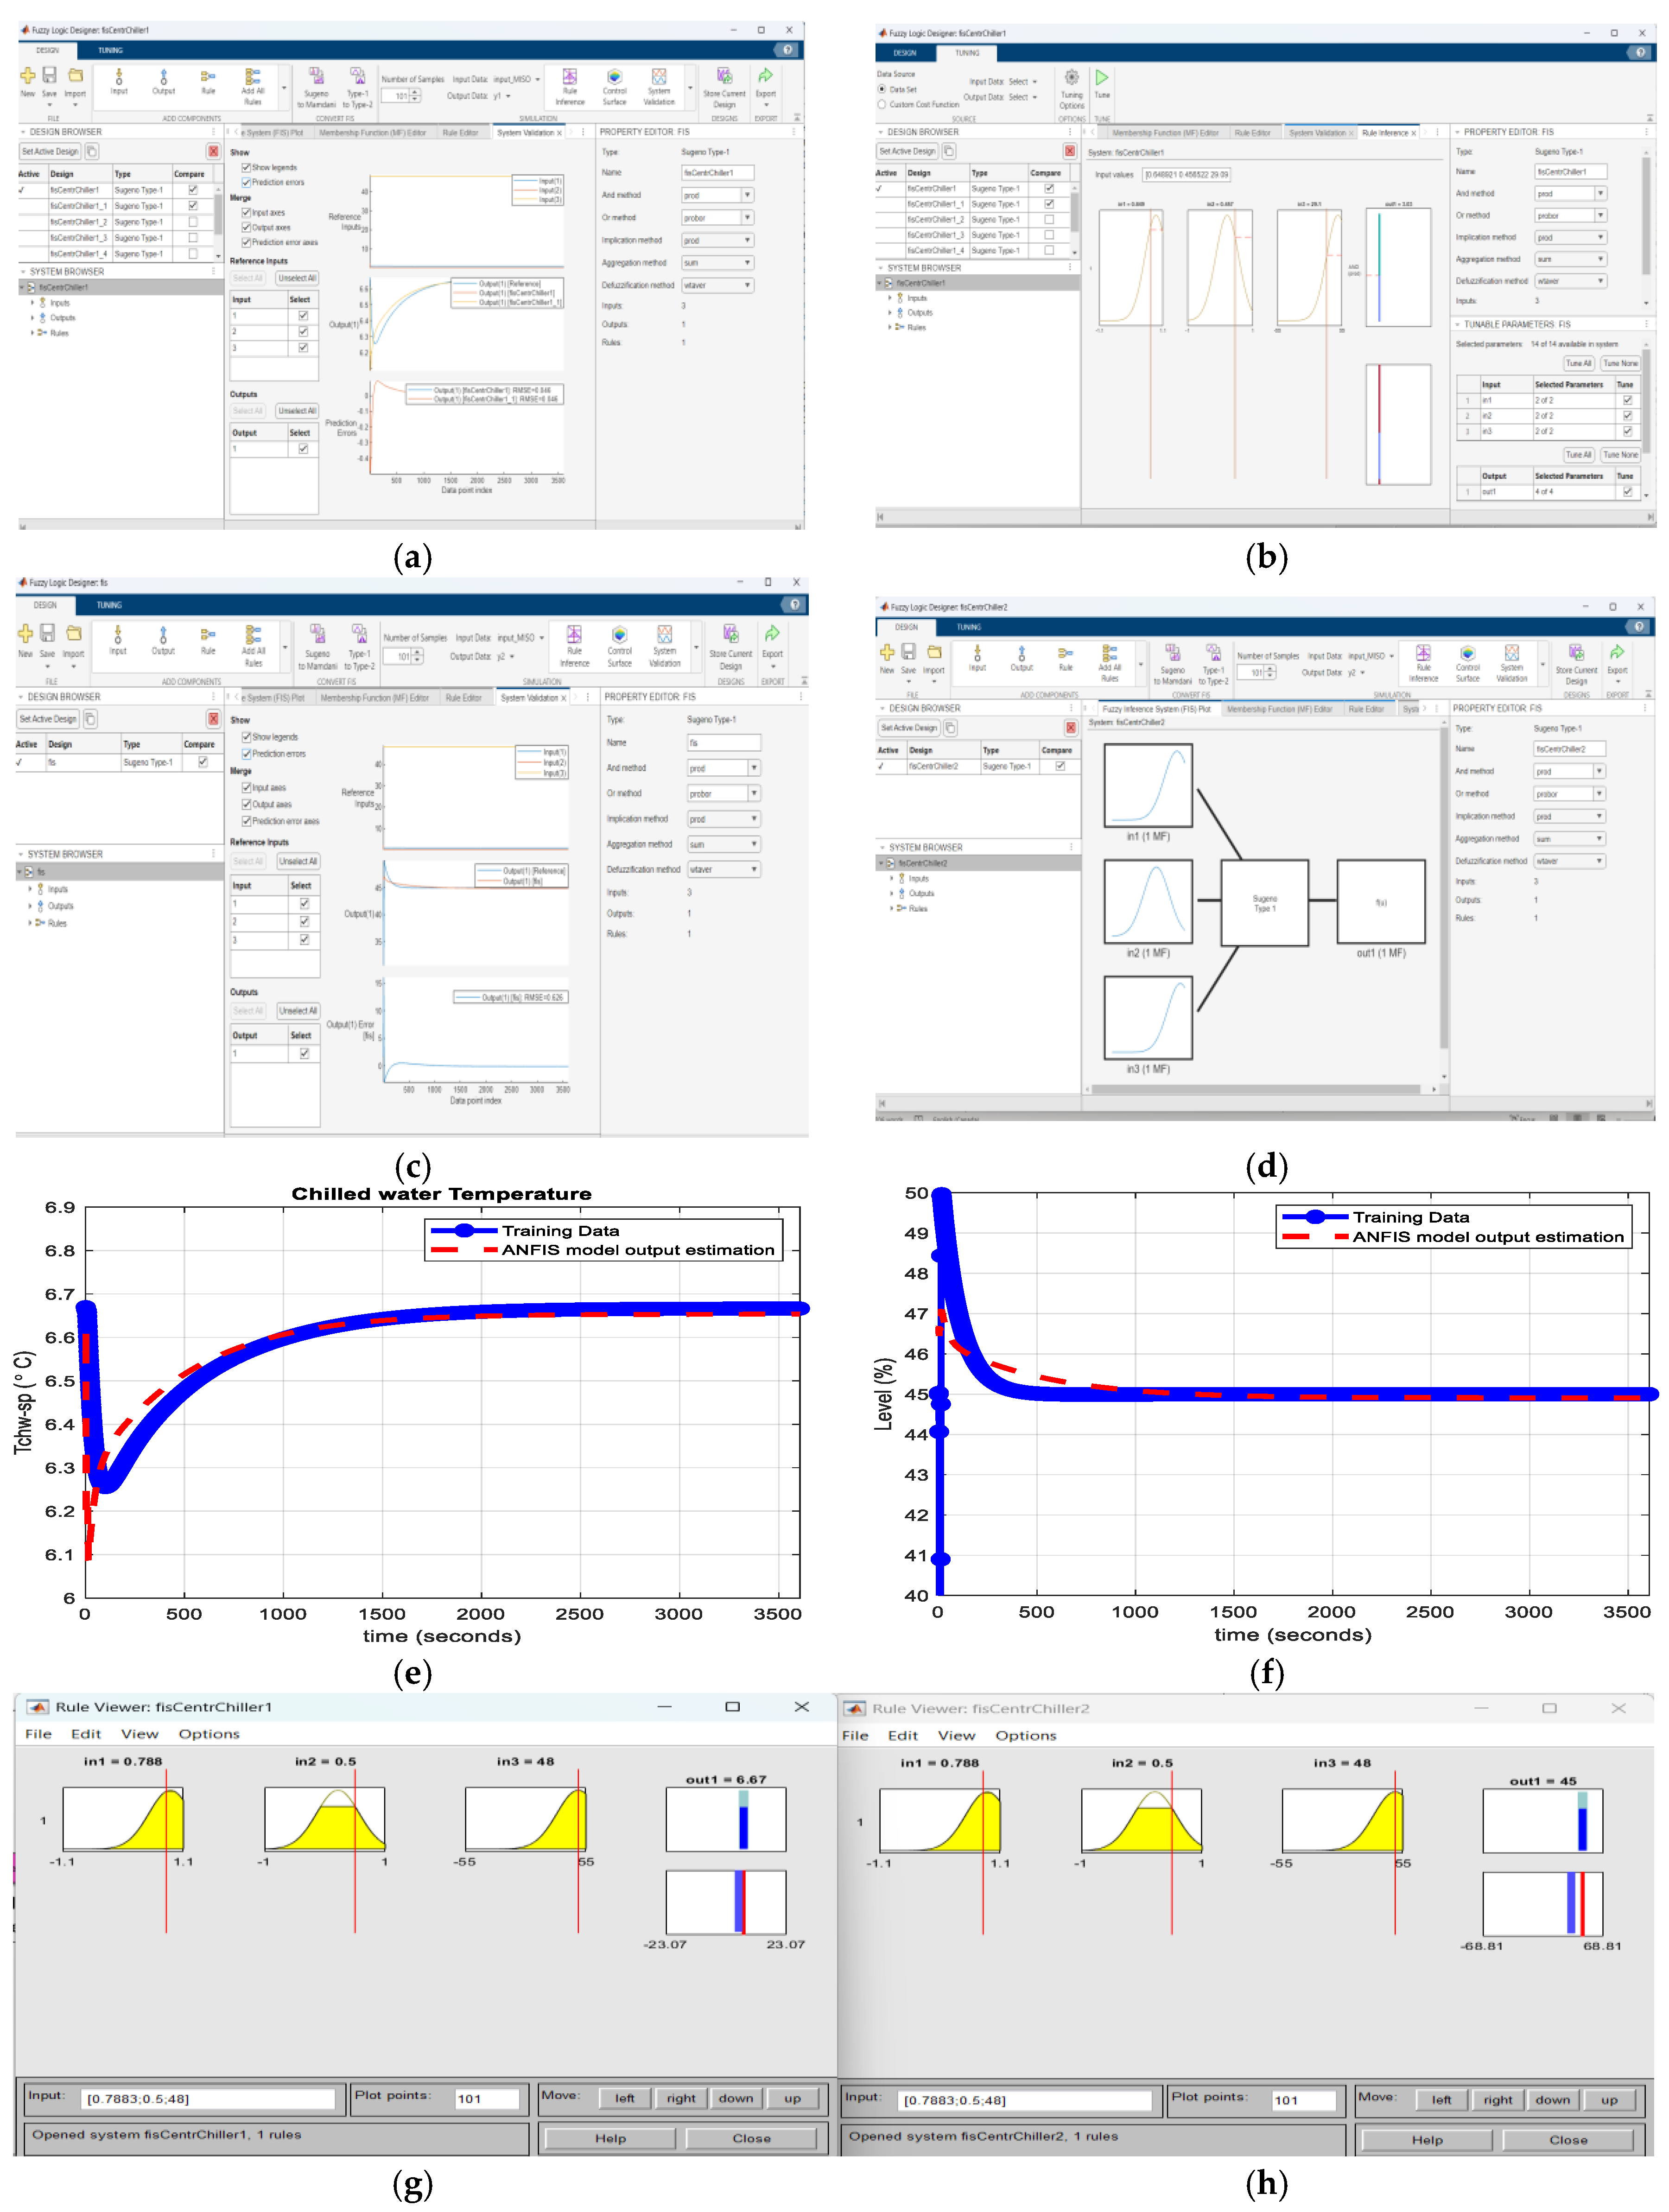
Task: Toggle 'Prediction error axes' checkbox in the 'fis' designer window
Action: click(x=247, y=821)
